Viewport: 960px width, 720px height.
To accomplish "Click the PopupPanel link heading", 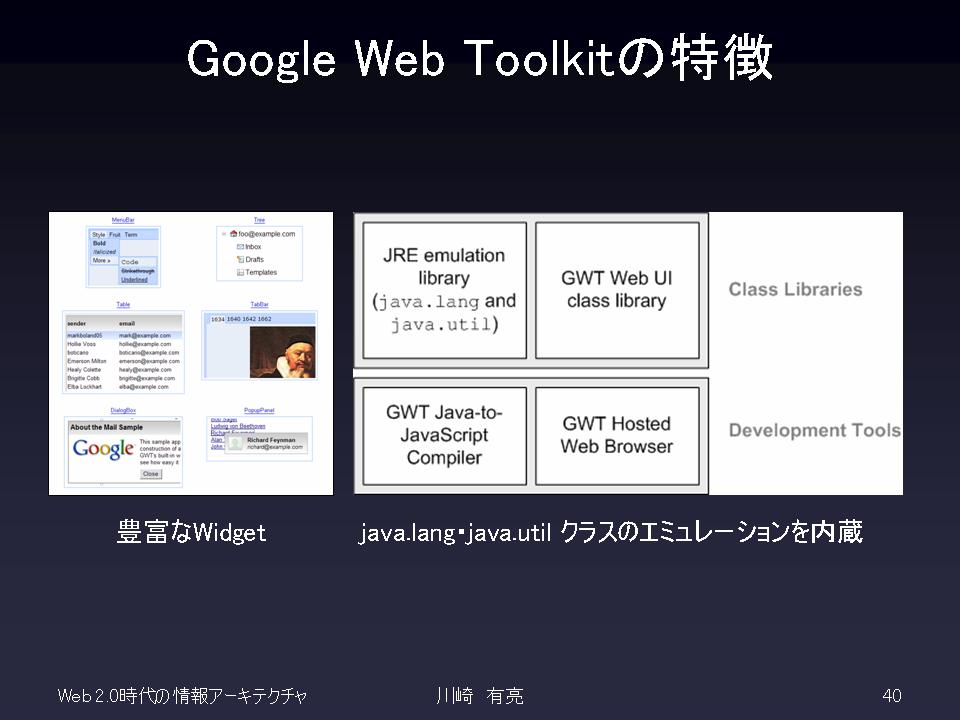I will 260,410.
